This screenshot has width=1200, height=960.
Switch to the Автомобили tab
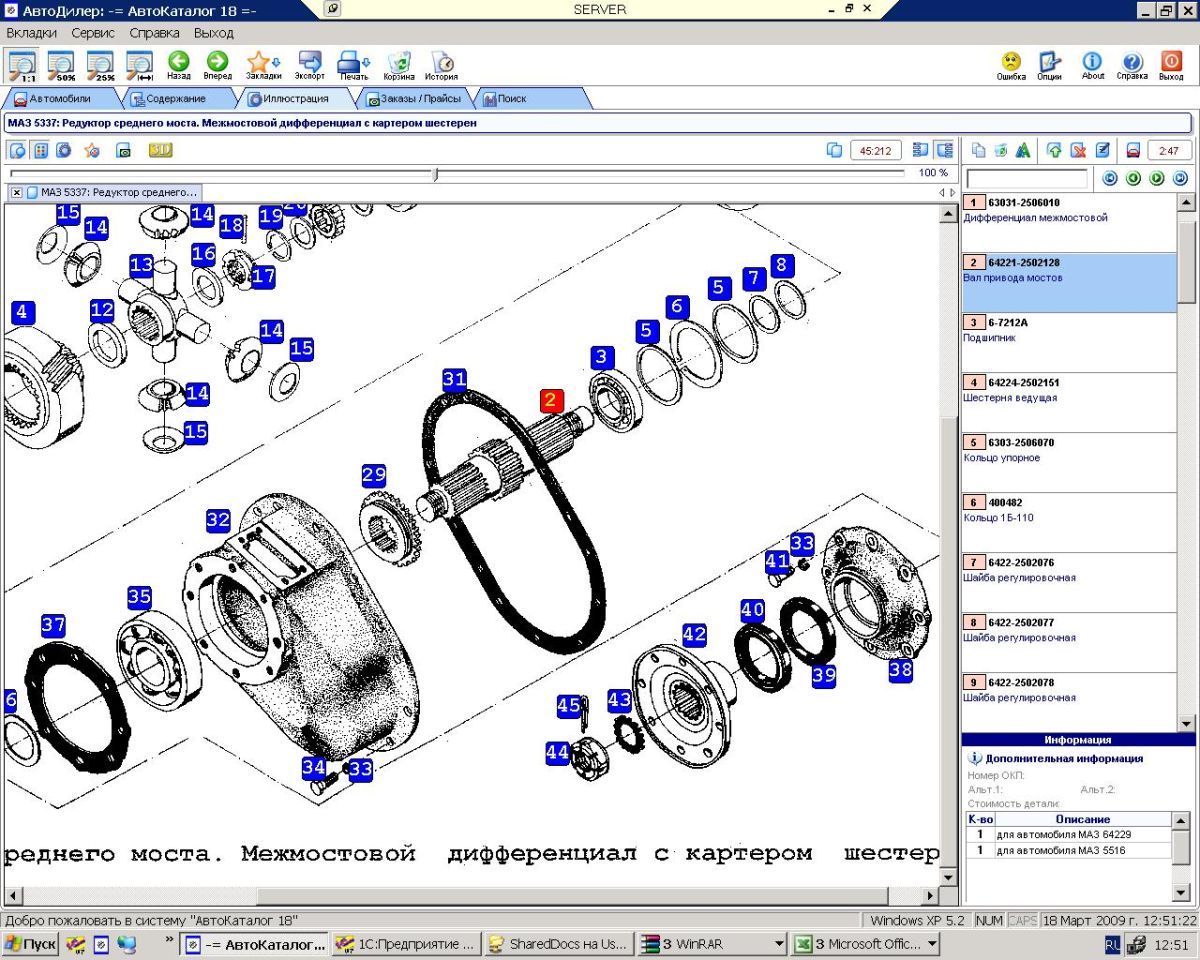(59, 99)
